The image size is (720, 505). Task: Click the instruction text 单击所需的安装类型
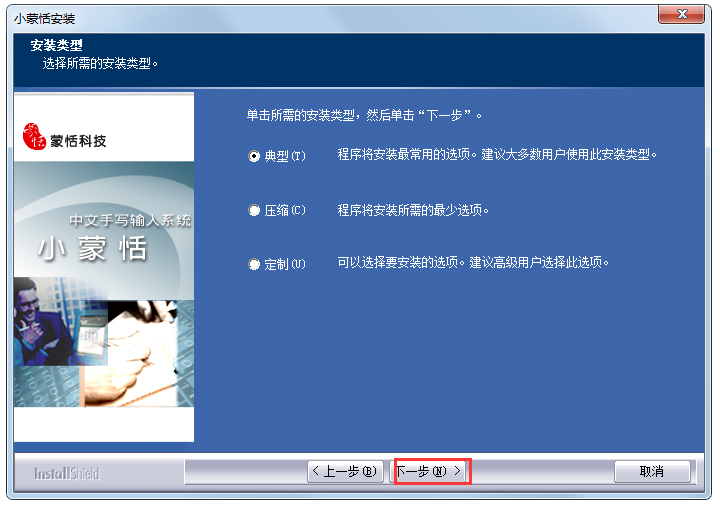tap(364, 115)
